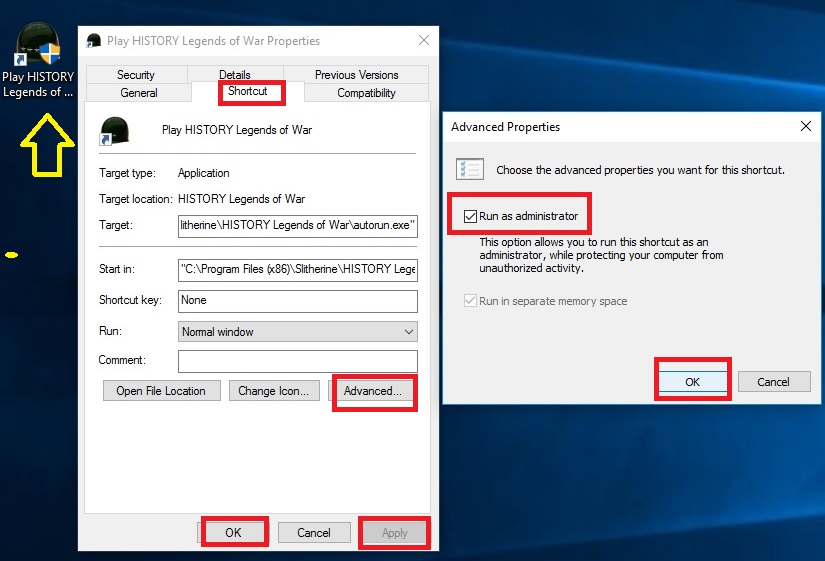
Task: Open the Compatibility tab
Action: pyautogui.click(x=366, y=93)
